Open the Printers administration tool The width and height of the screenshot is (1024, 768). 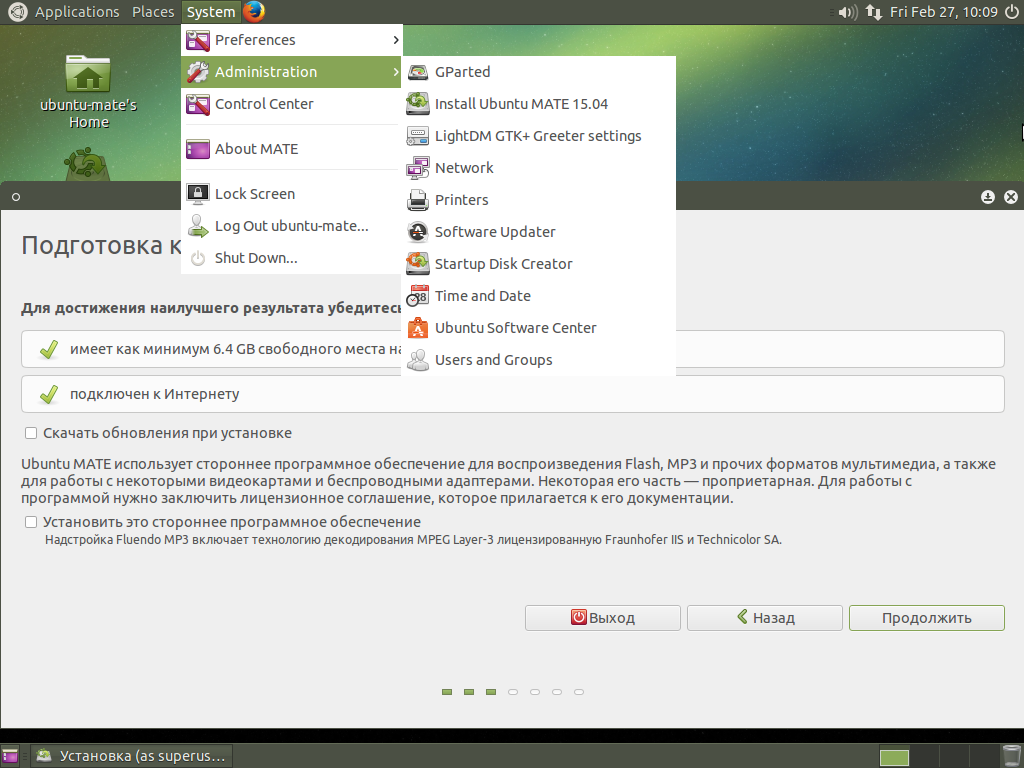[461, 199]
